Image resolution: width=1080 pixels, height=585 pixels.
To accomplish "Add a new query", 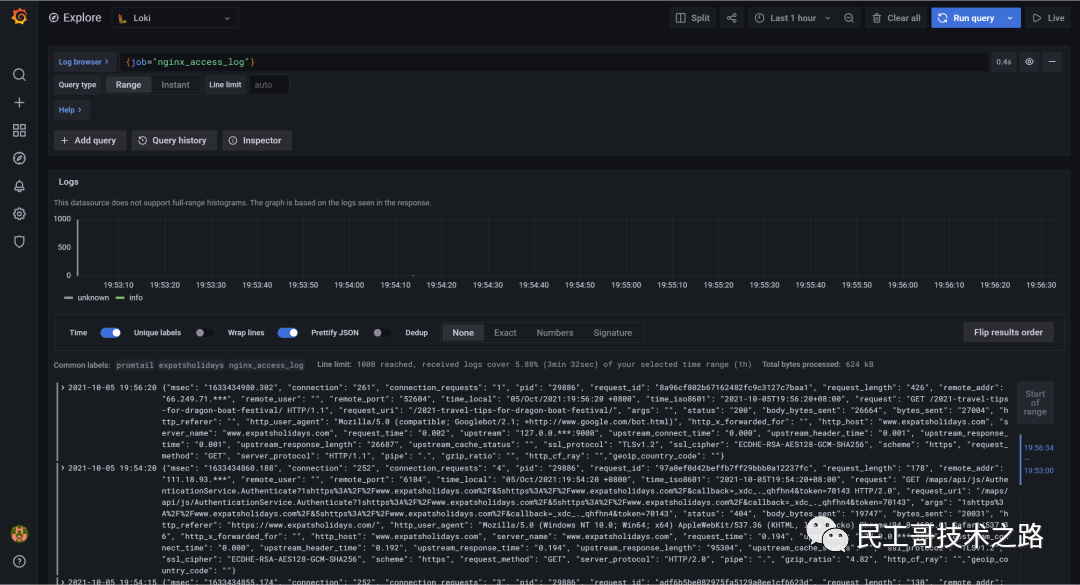I will pos(90,141).
